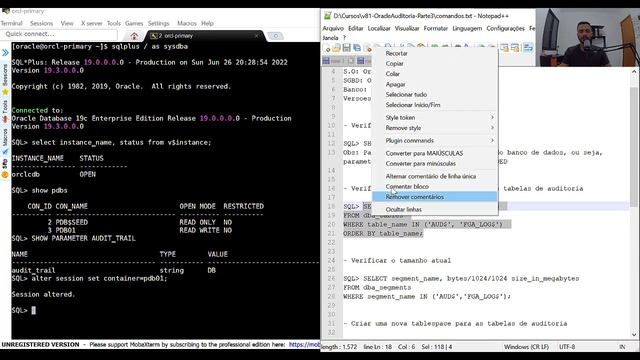
Task: Open the Settings menu in MobaXterm
Action: click(158, 23)
